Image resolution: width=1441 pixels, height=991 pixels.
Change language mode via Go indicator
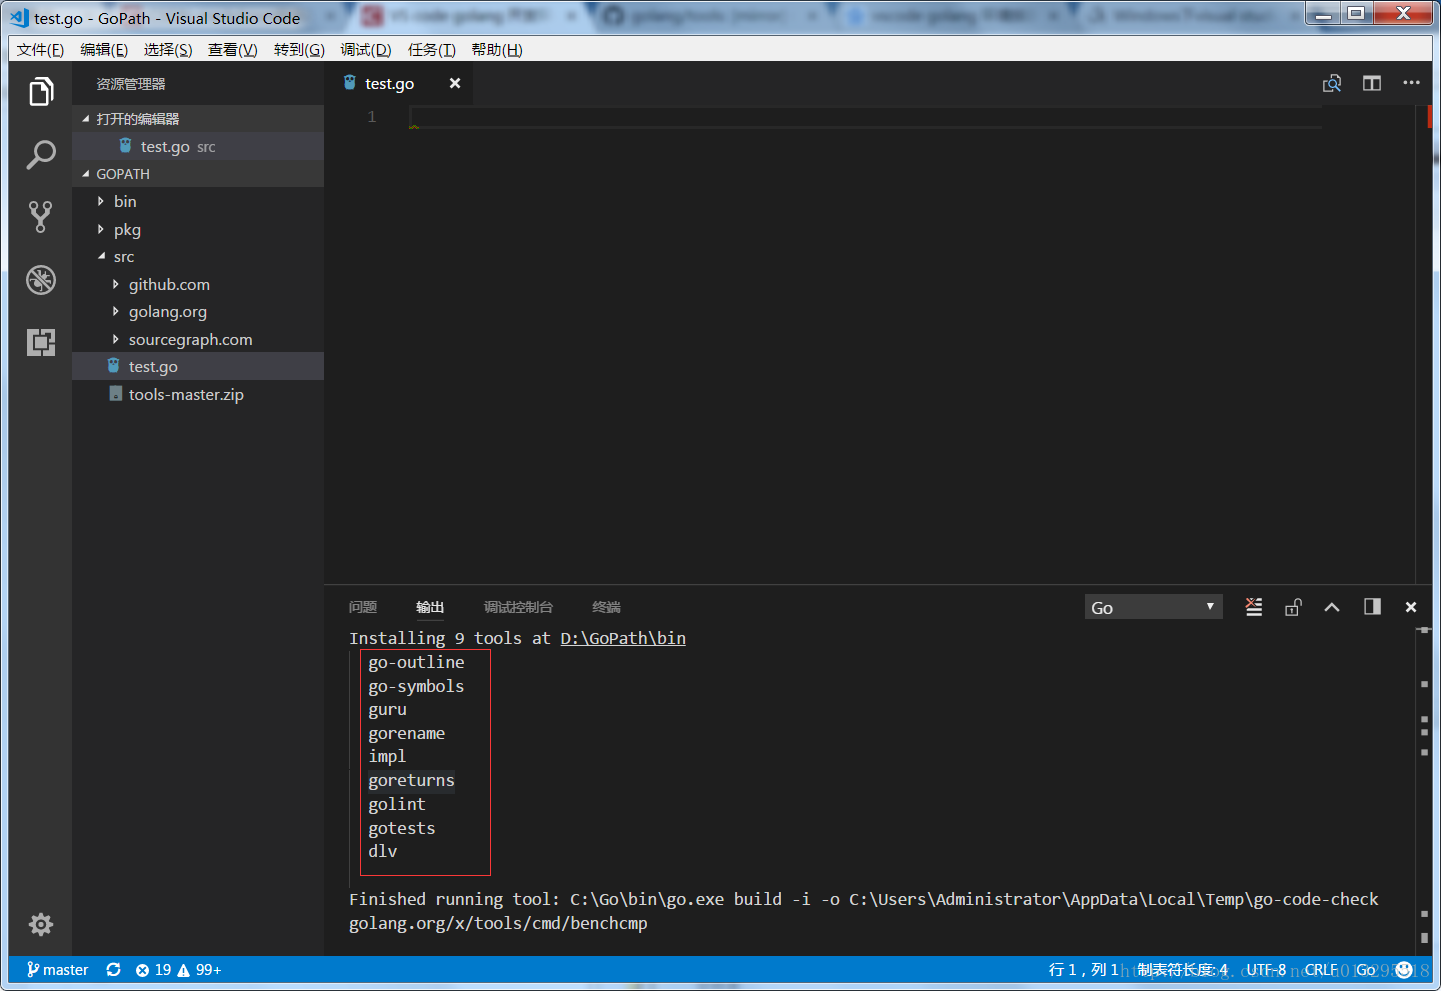[1365, 970]
